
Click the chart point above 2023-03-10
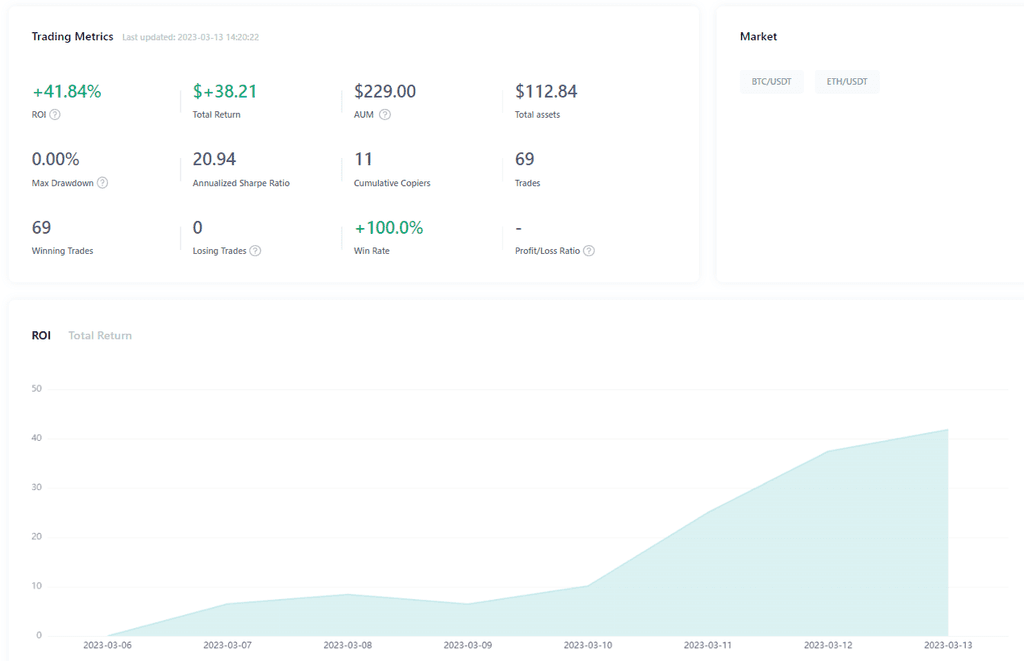[588, 586]
